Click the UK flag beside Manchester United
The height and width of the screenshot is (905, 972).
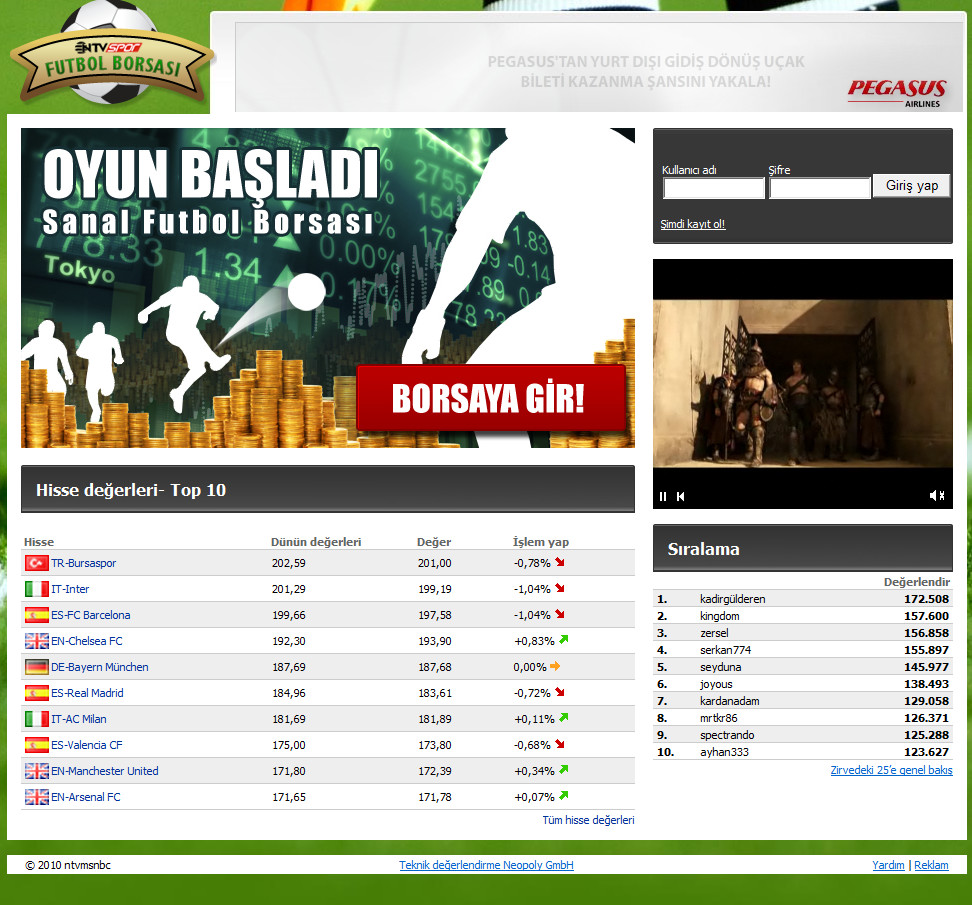pyautogui.click(x=37, y=771)
